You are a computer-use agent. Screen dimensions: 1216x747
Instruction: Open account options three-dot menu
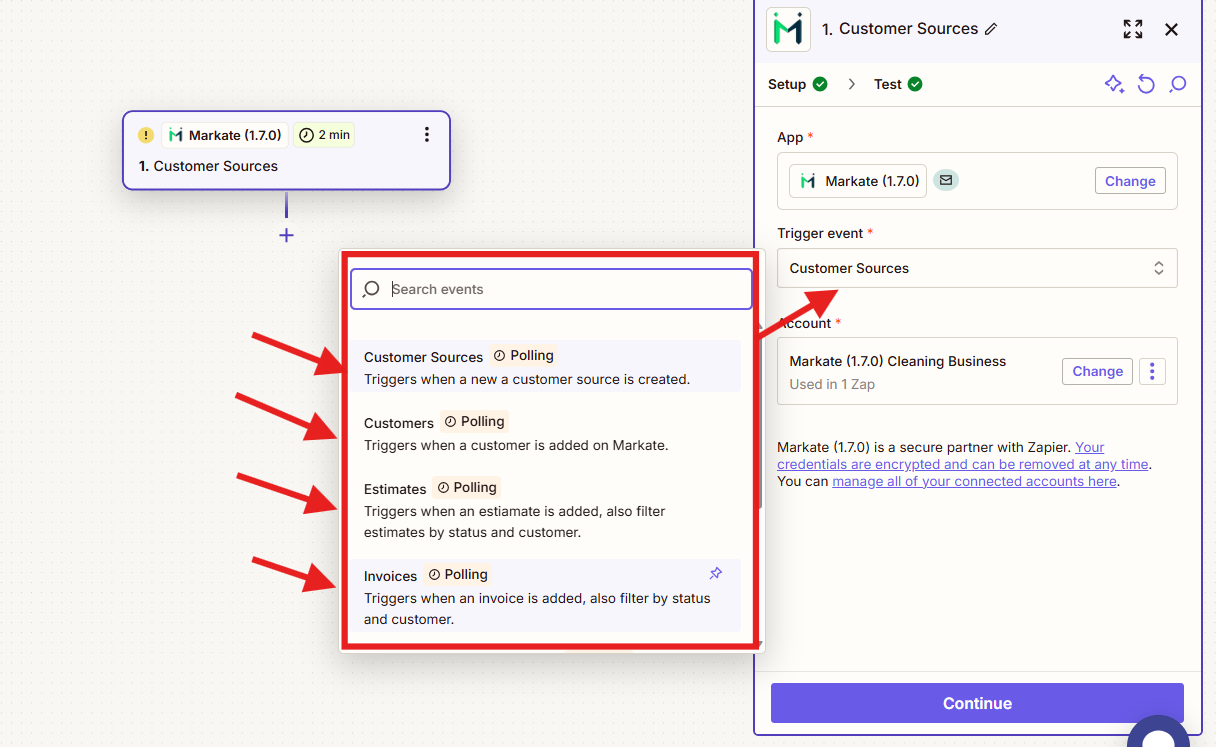pos(1152,371)
